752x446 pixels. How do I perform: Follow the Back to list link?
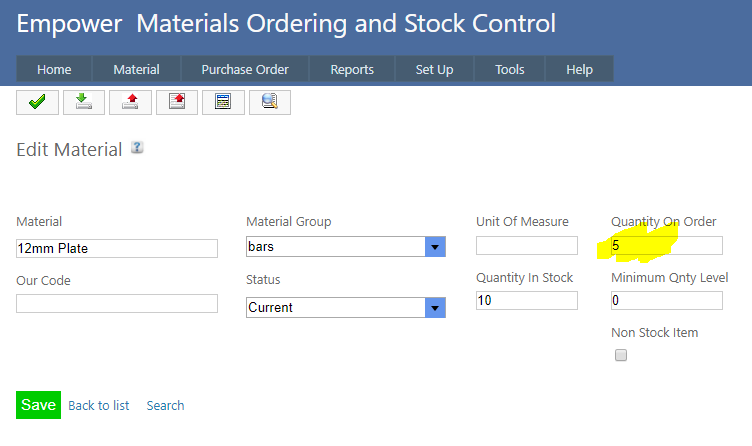(99, 405)
